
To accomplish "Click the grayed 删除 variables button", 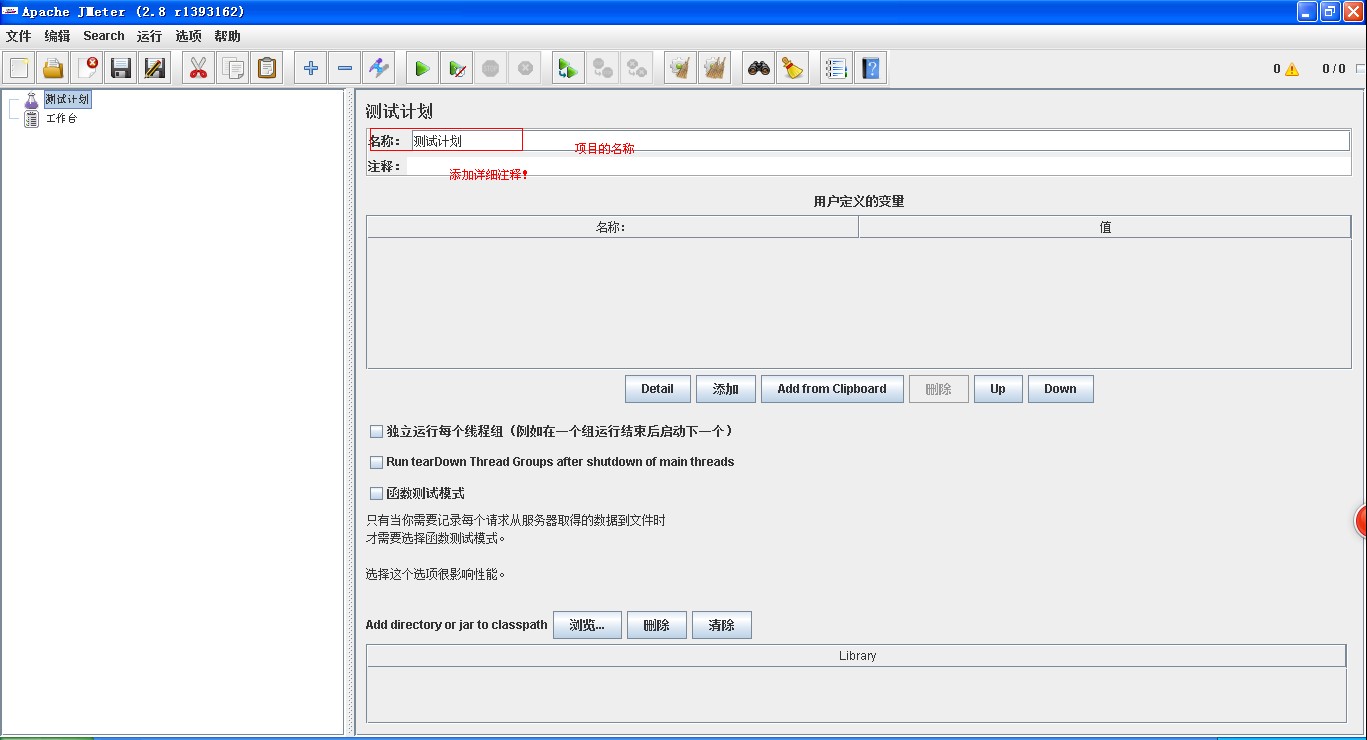I will point(938,389).
